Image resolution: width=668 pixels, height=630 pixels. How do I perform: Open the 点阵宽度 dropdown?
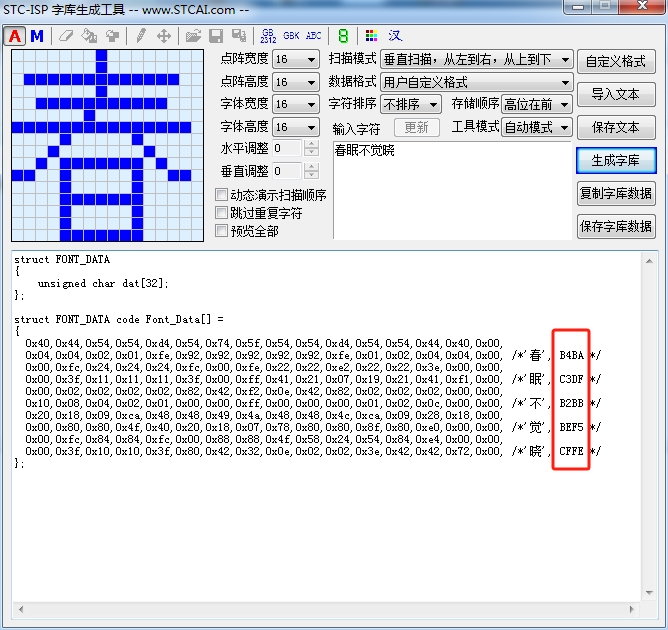pyautogui.click(x=296, y=59)
